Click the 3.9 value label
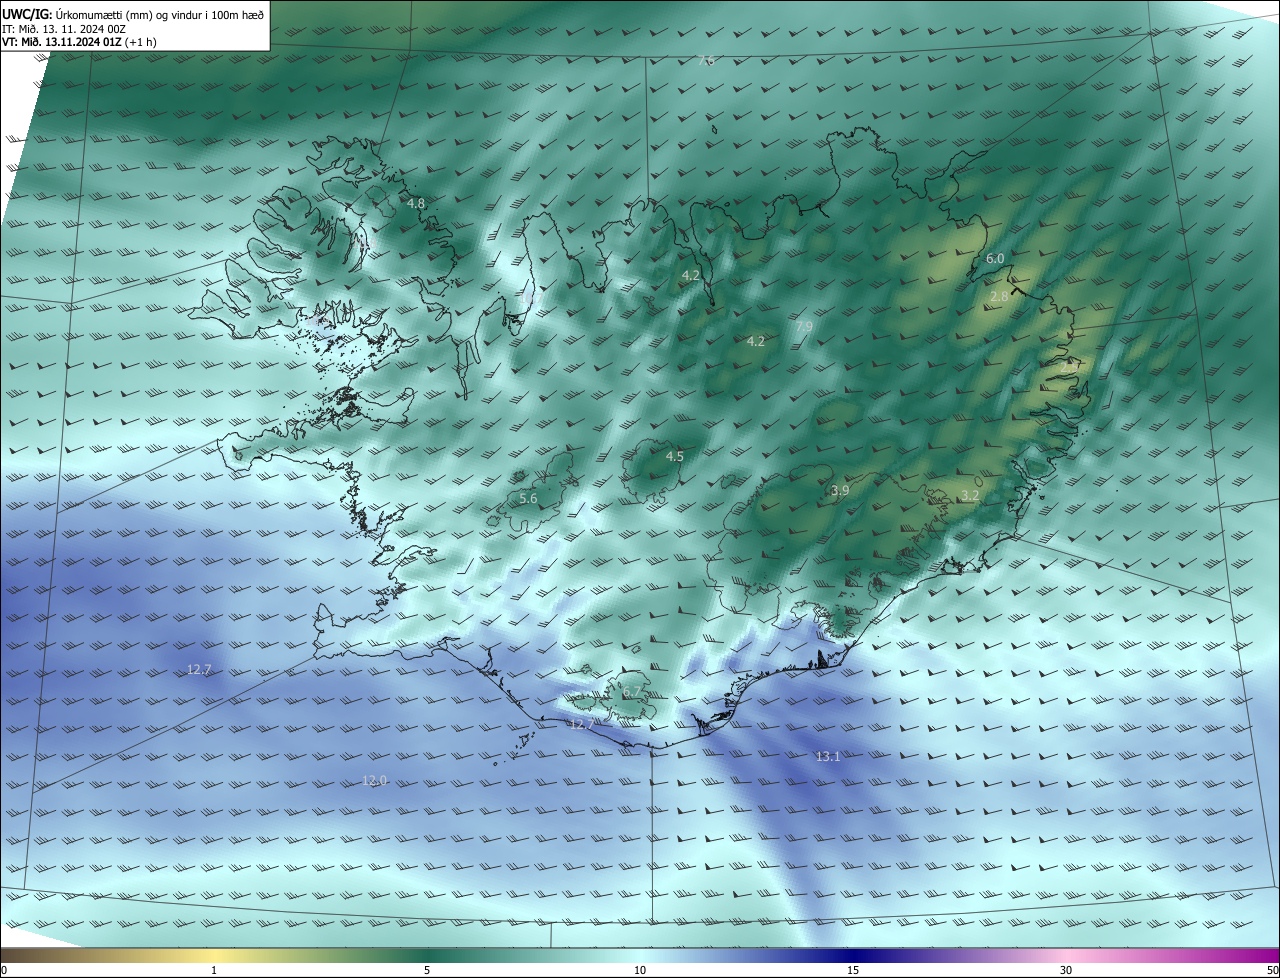 [840, 490]
